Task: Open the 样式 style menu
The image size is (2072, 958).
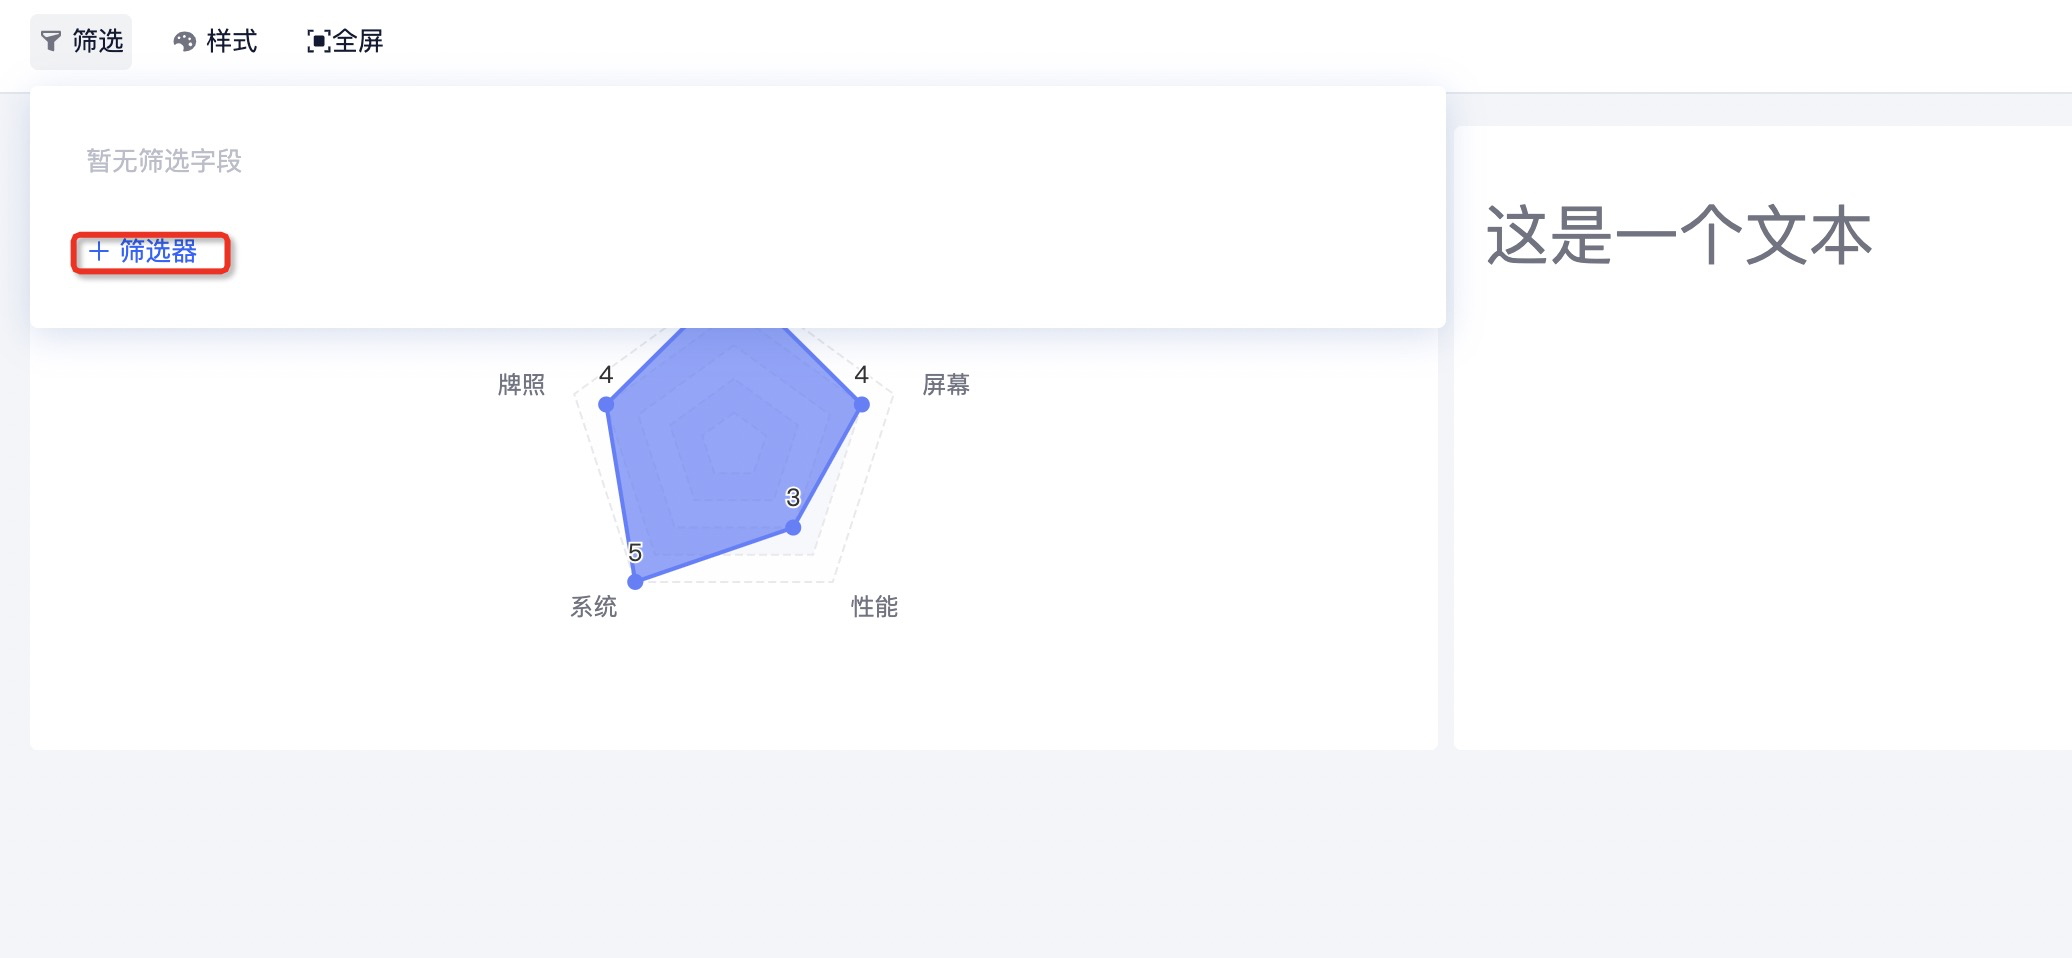Action: coord(215,41)
